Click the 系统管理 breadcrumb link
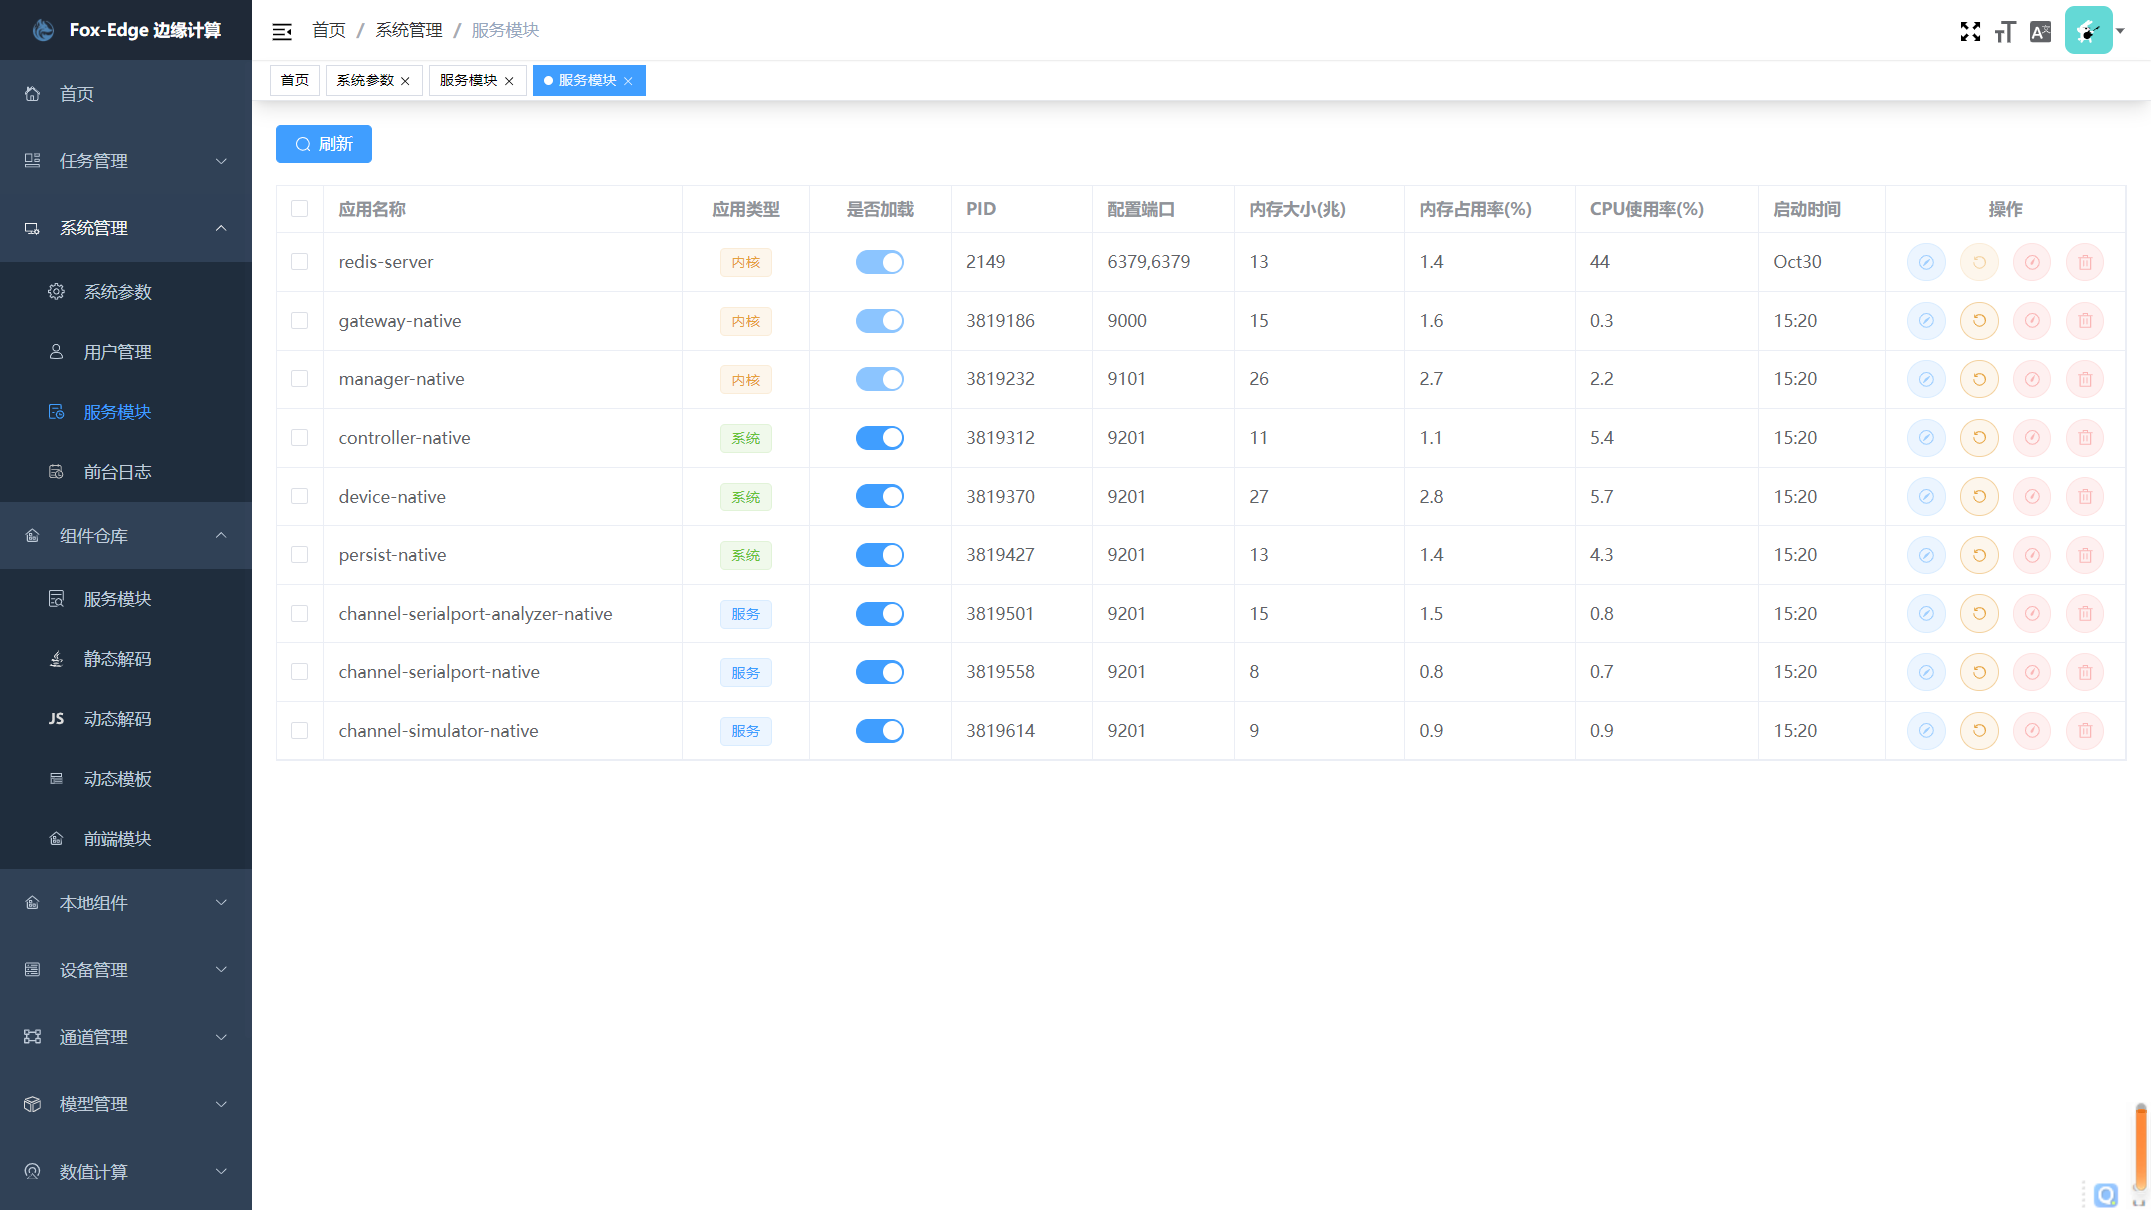 pyautogui.click(x=409, y=31)
